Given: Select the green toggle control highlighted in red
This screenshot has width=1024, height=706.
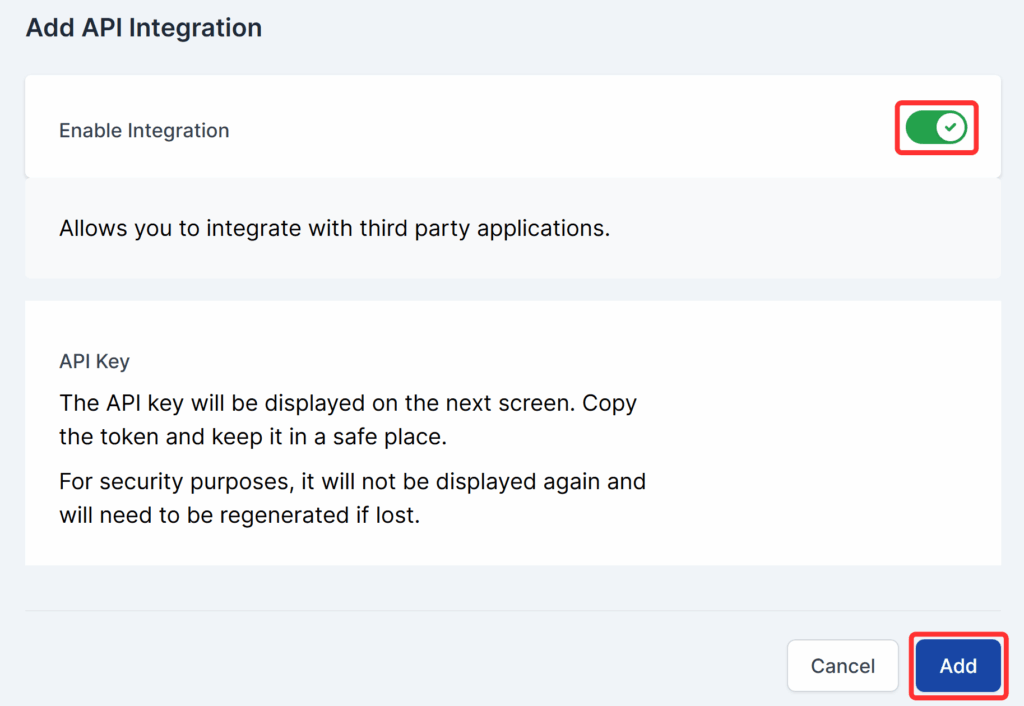Looking at the screenshot, I should point(936,127).
